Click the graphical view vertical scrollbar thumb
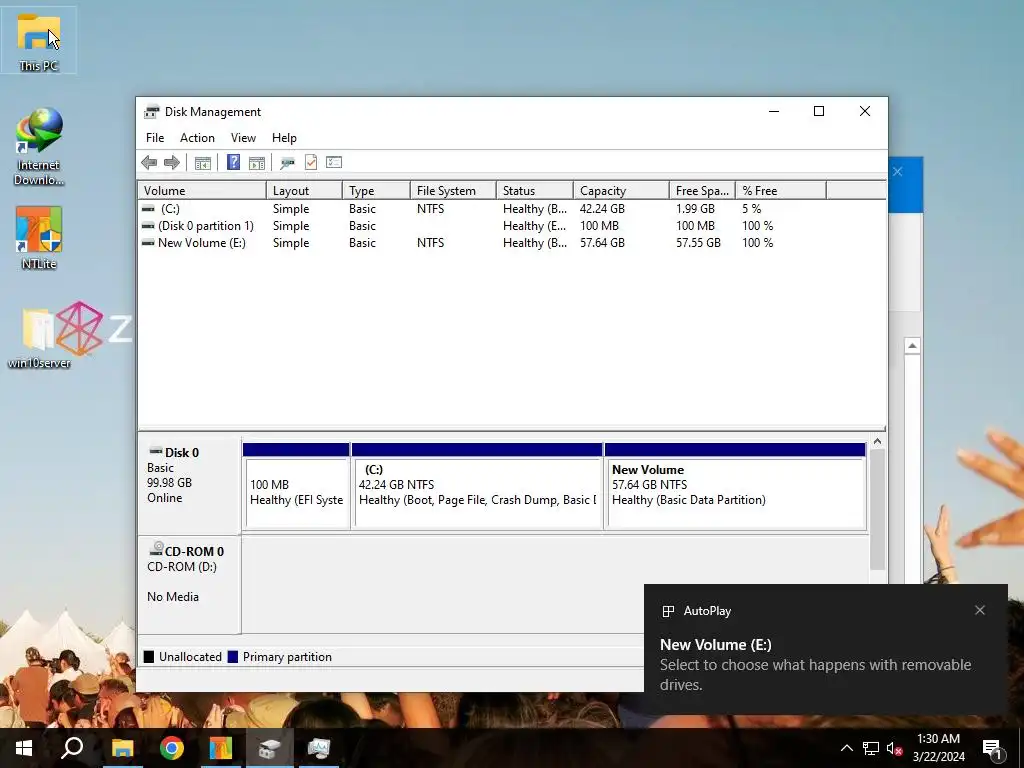This screenshot has height=768, width=1024. click(x=877, y=509)
